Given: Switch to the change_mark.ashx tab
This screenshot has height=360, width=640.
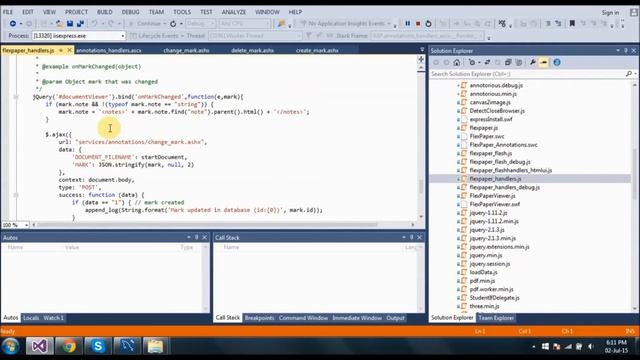Looking at the screenshot, I should coord(186,50).
